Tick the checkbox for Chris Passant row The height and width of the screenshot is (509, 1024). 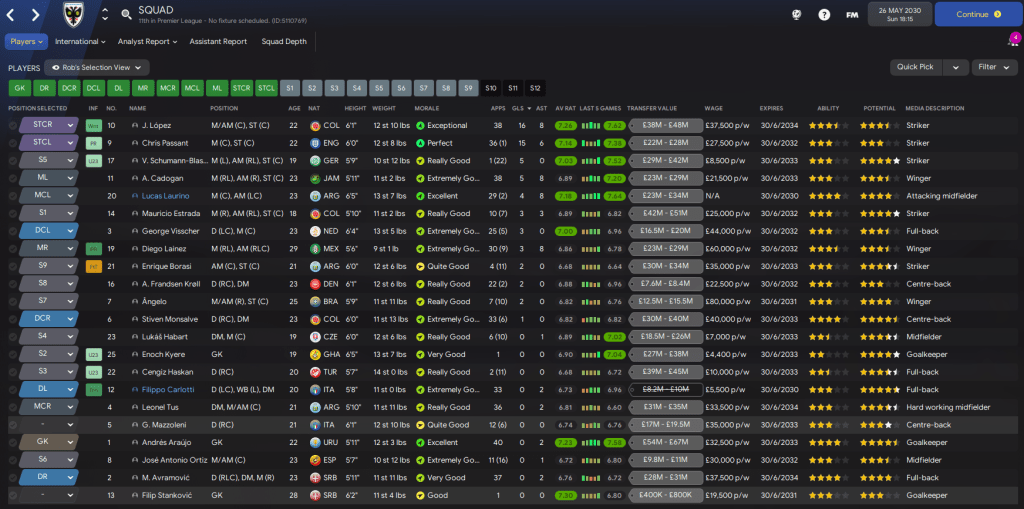pyautogui.click(x=13, y=143)
